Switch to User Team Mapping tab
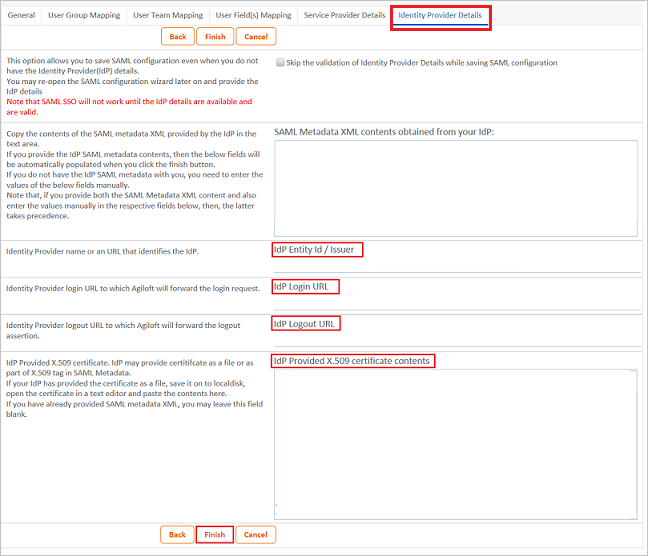The image size is (648, 556). pos(168,15)
